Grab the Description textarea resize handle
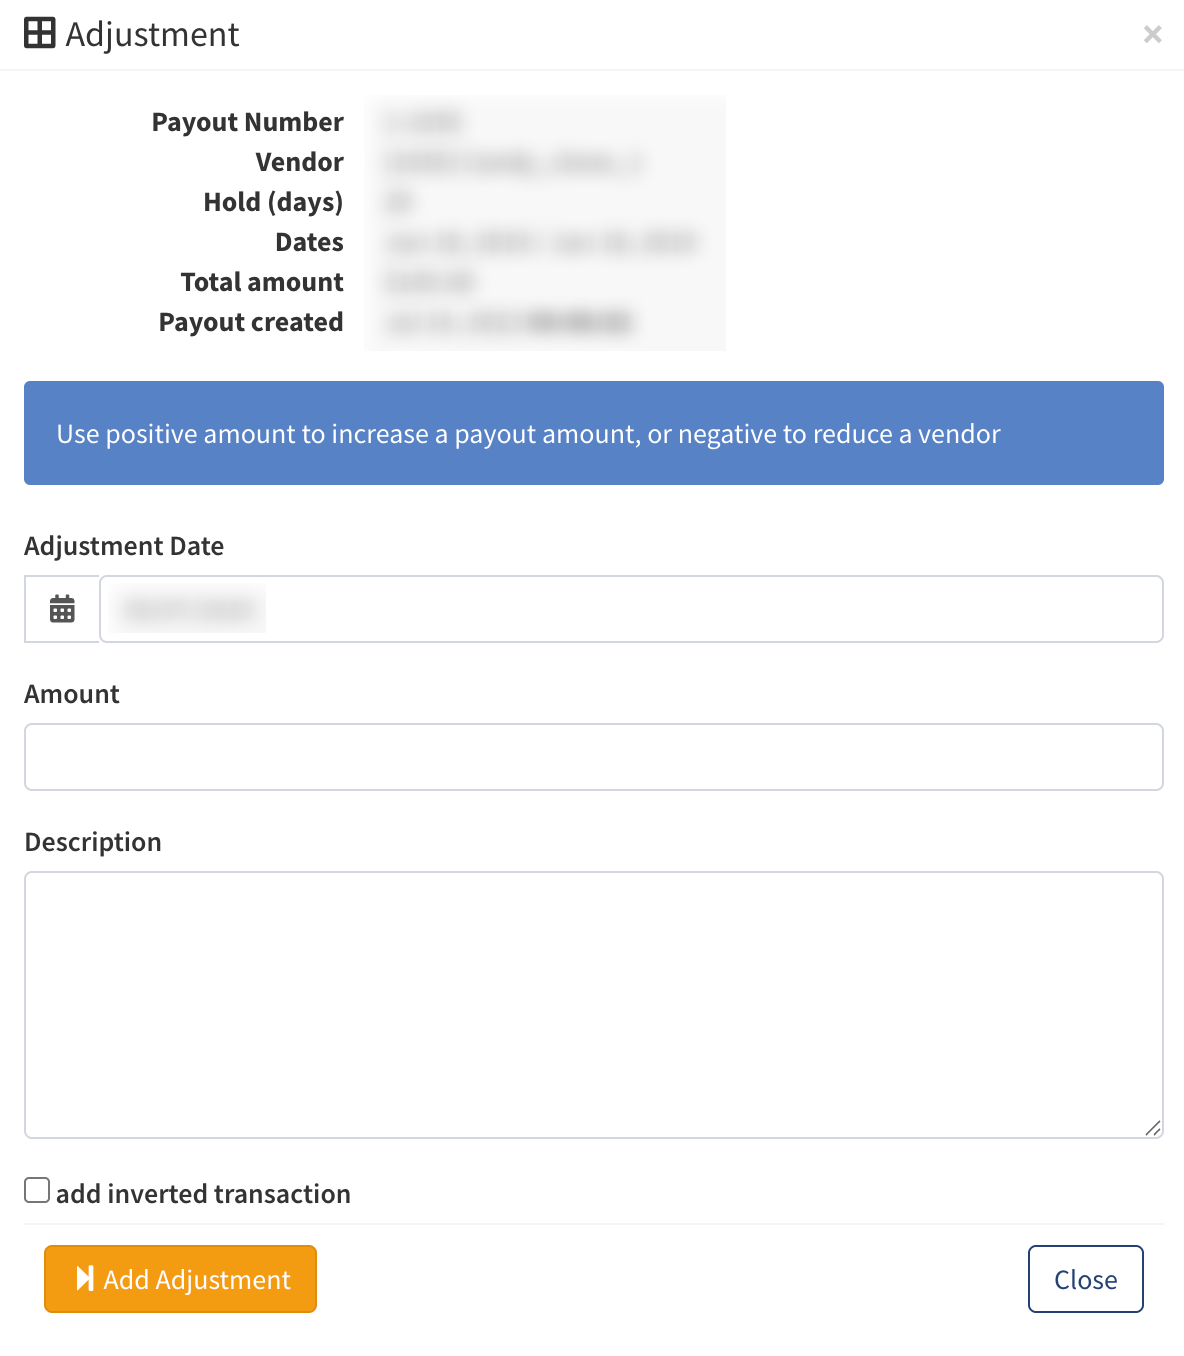 coord(1153,1128)
